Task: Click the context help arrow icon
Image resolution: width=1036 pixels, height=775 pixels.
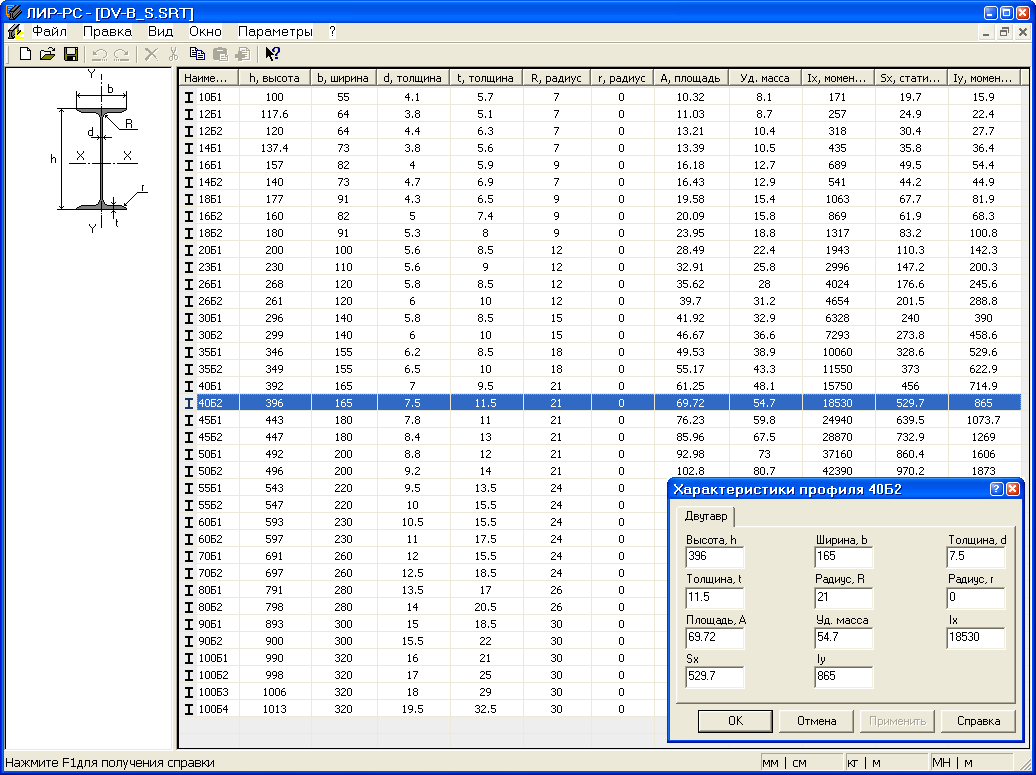Action: coord(272,54)
